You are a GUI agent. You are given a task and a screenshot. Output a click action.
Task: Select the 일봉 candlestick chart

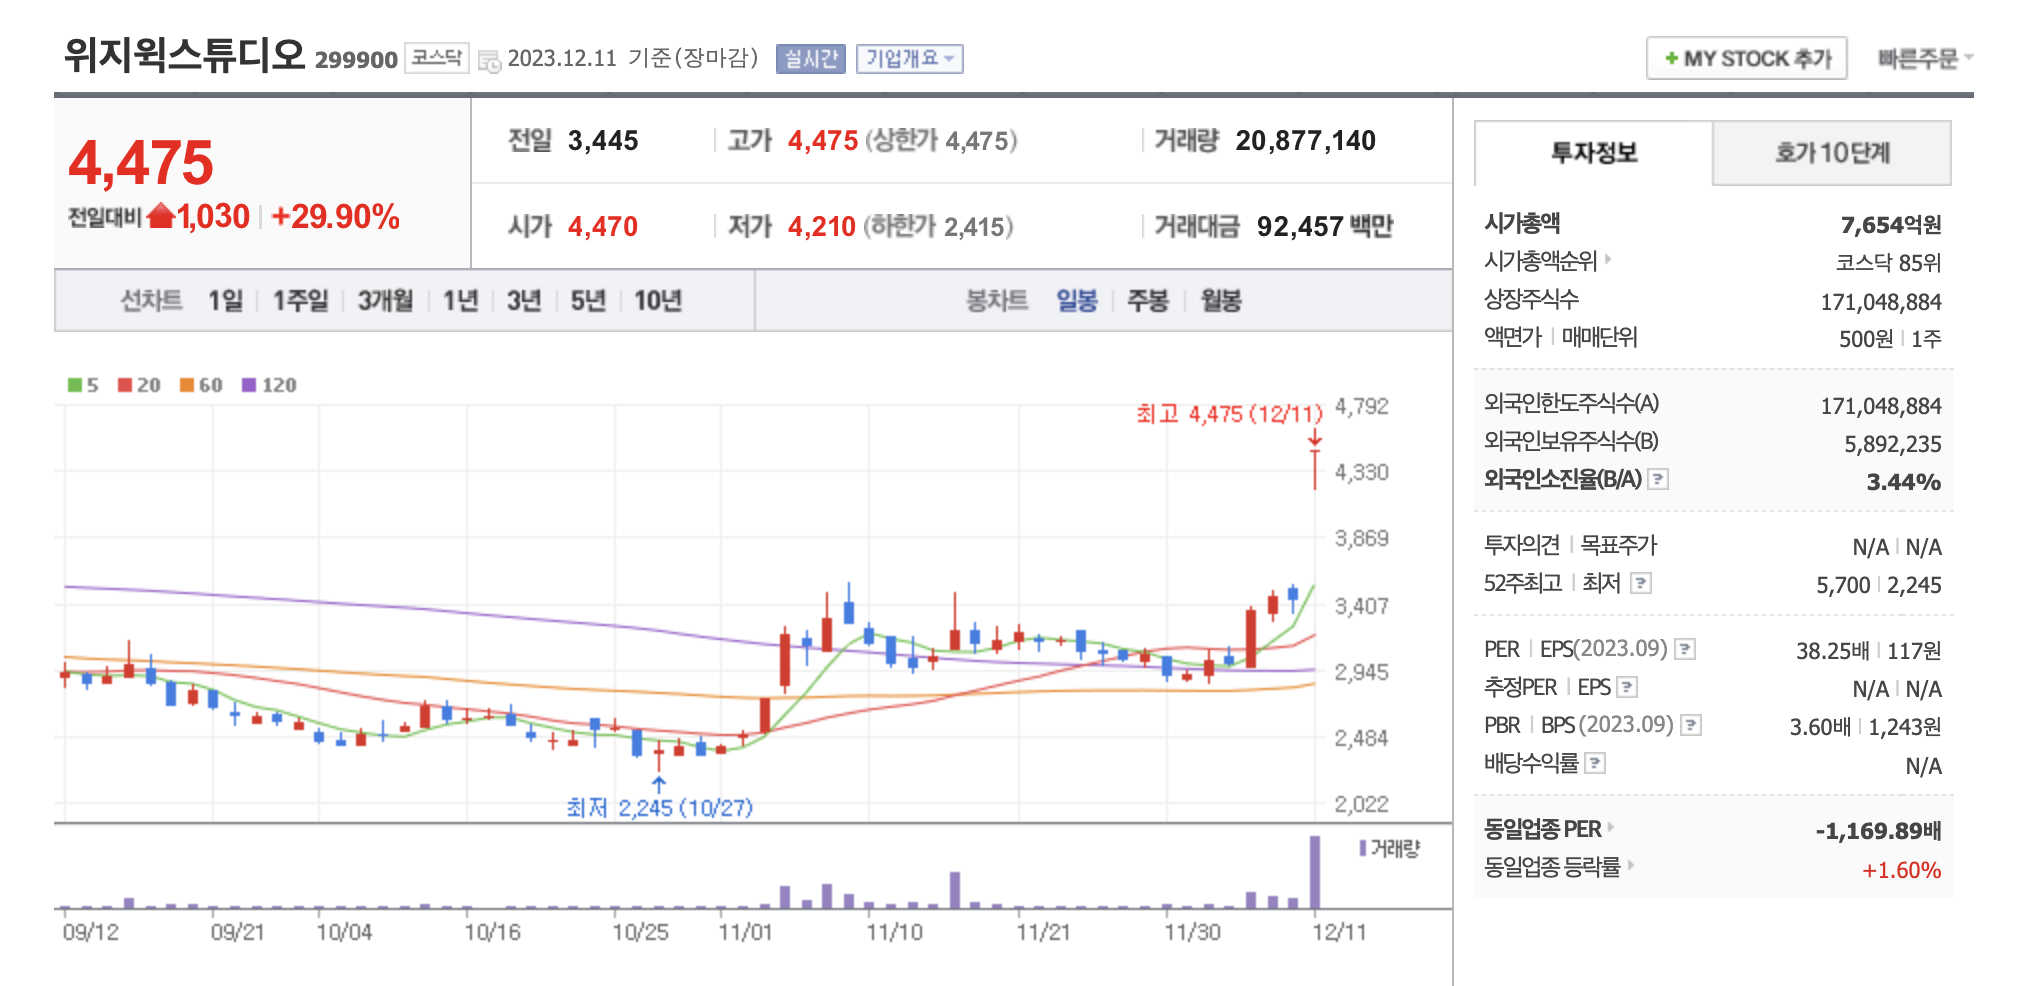click(x=1077, y=300)
